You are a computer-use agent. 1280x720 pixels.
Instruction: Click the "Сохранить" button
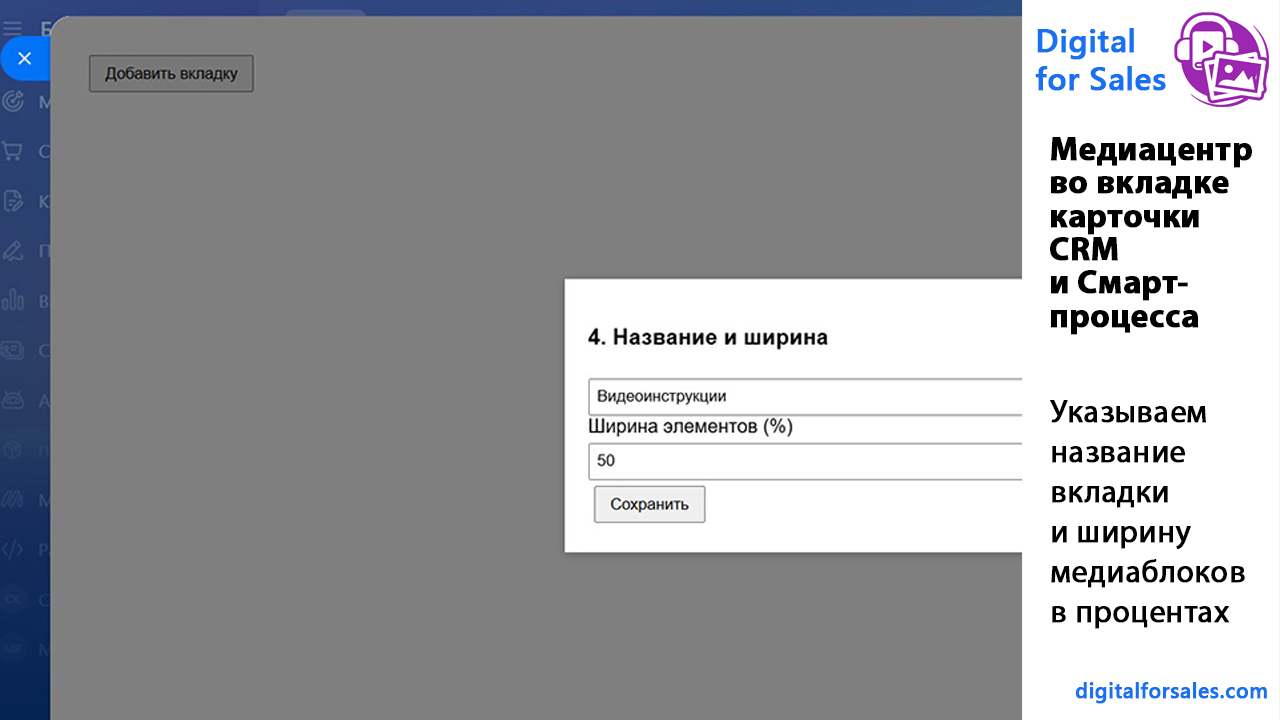[x=649, y=504]
